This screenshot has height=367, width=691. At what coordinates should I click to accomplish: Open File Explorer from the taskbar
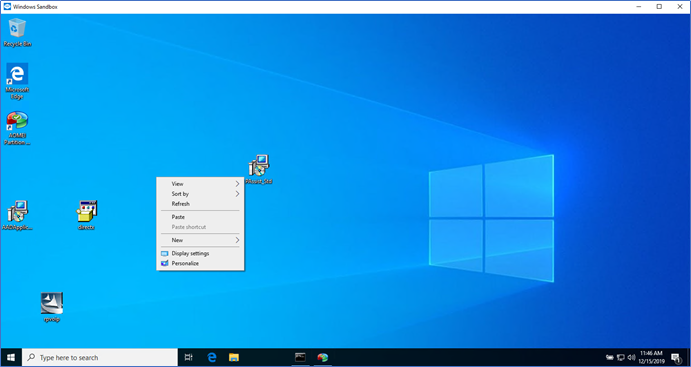(234, 357)
